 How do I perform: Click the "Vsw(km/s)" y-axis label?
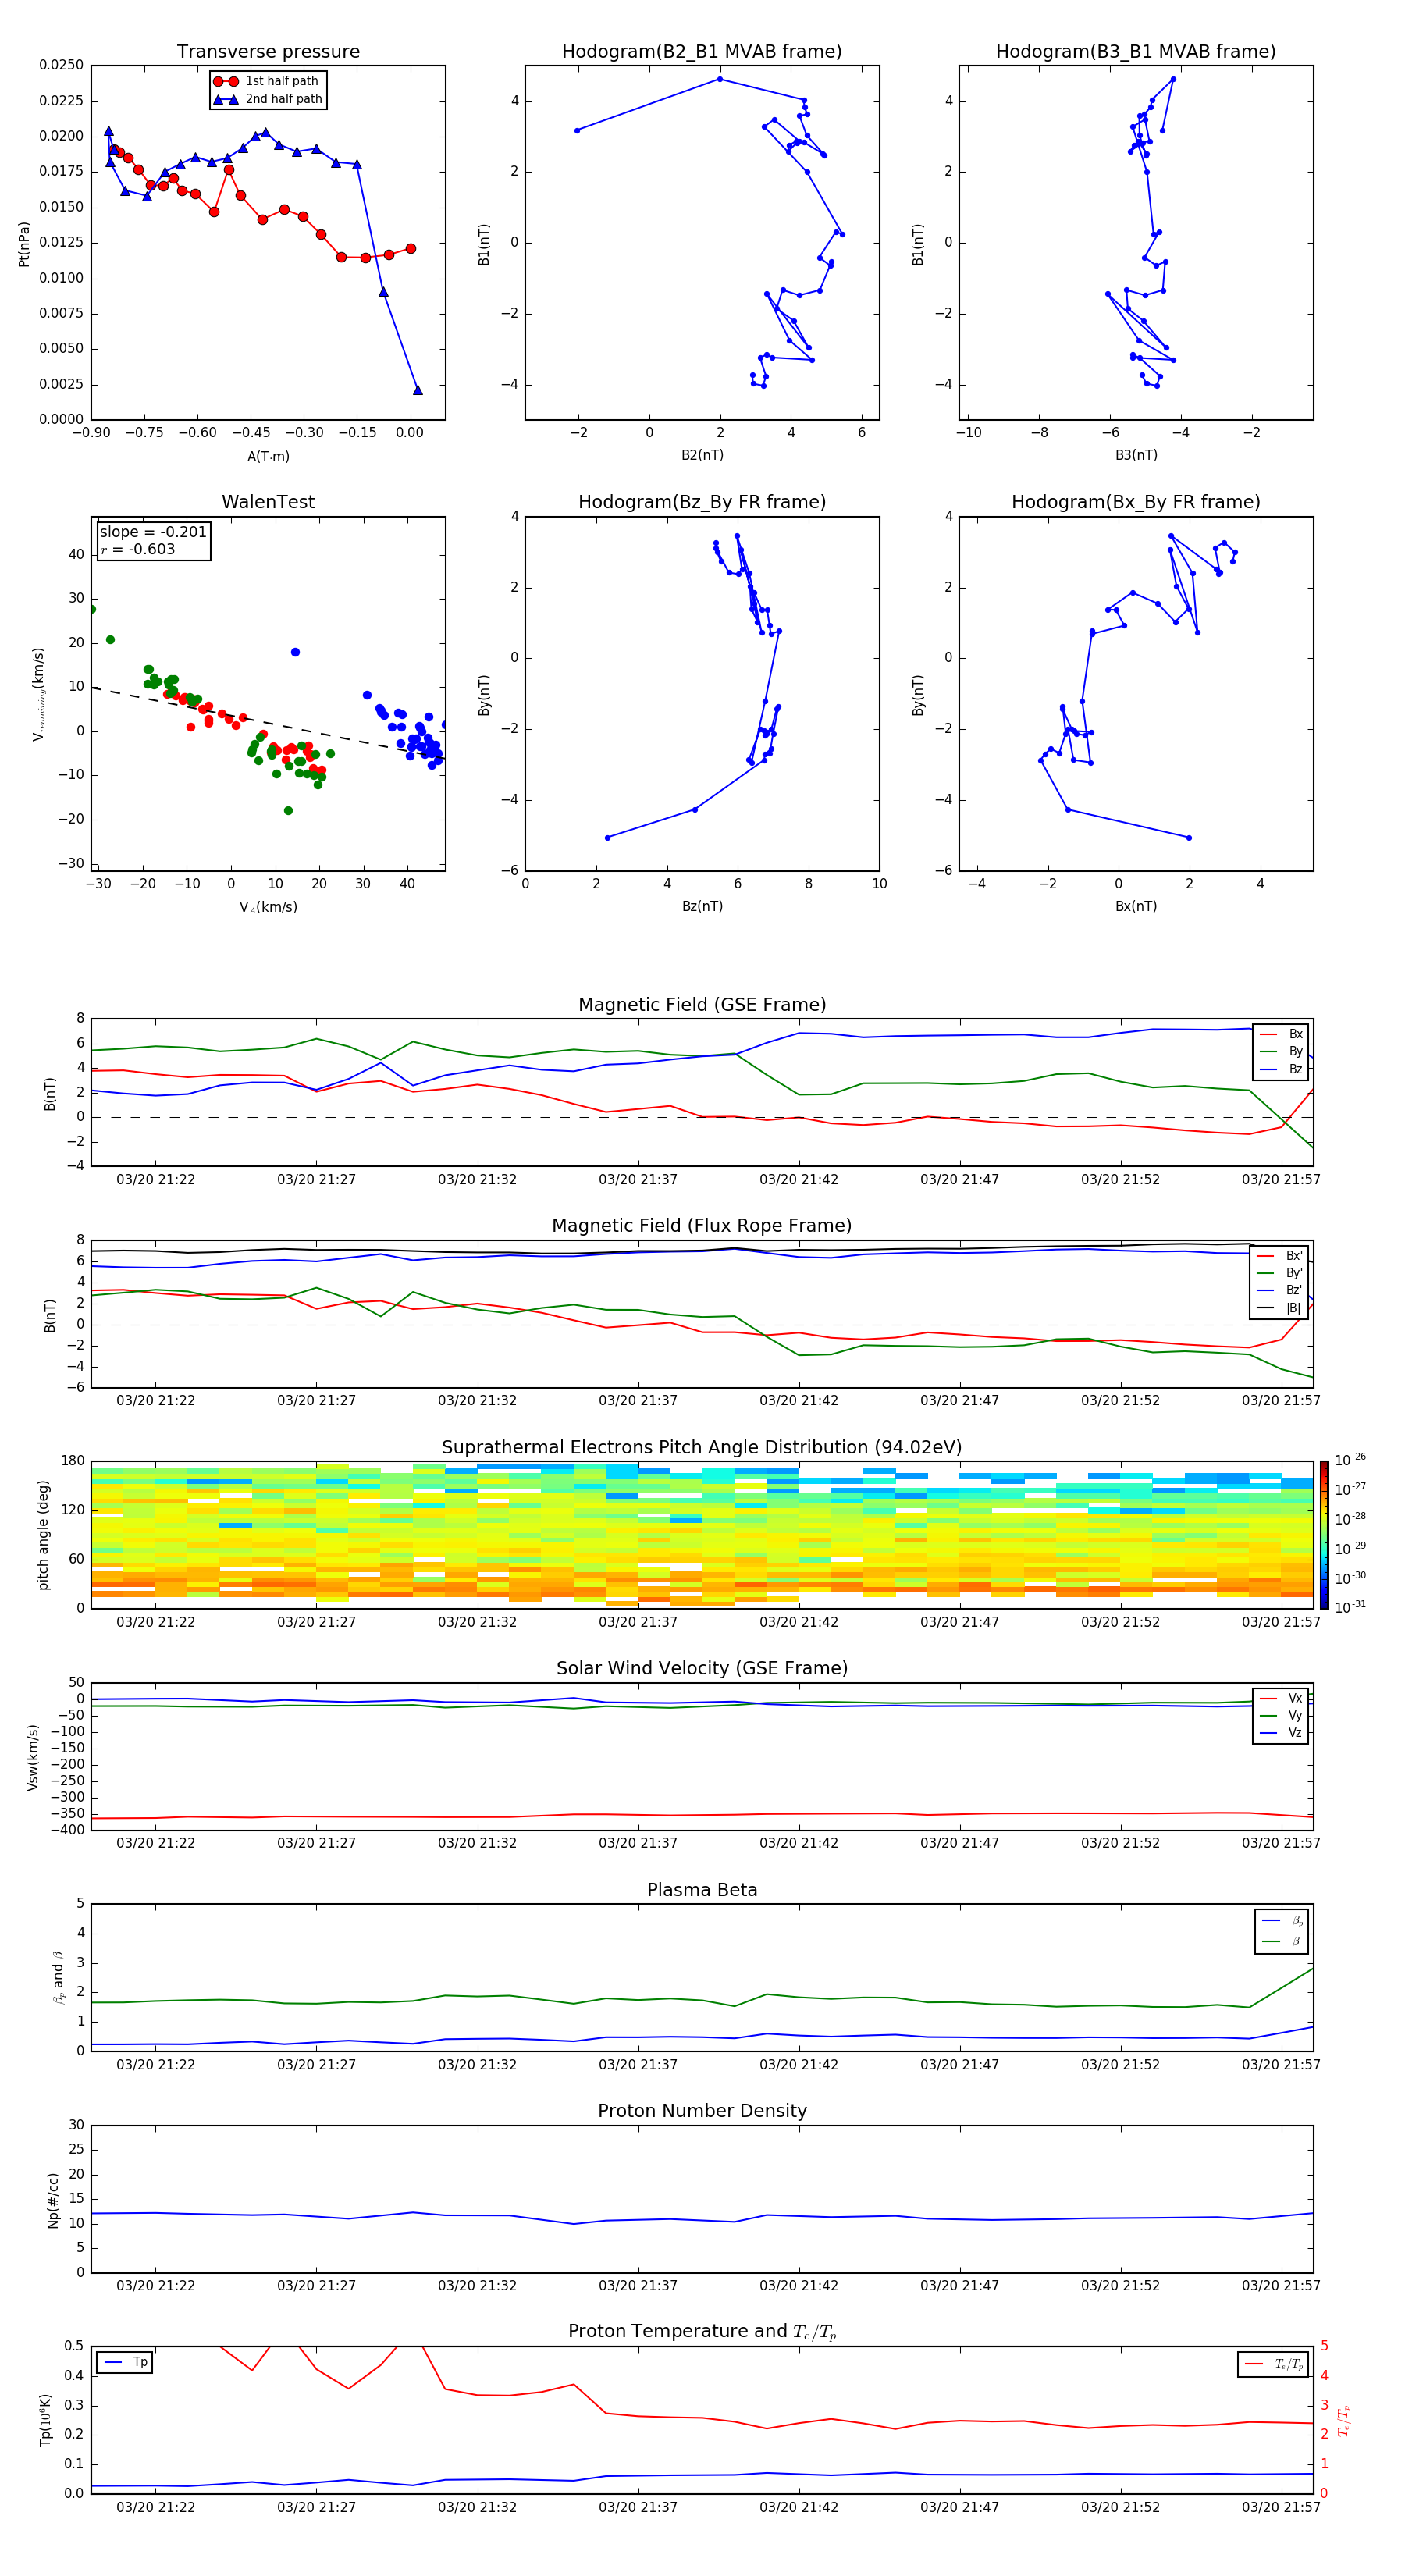click(33, 1757)
